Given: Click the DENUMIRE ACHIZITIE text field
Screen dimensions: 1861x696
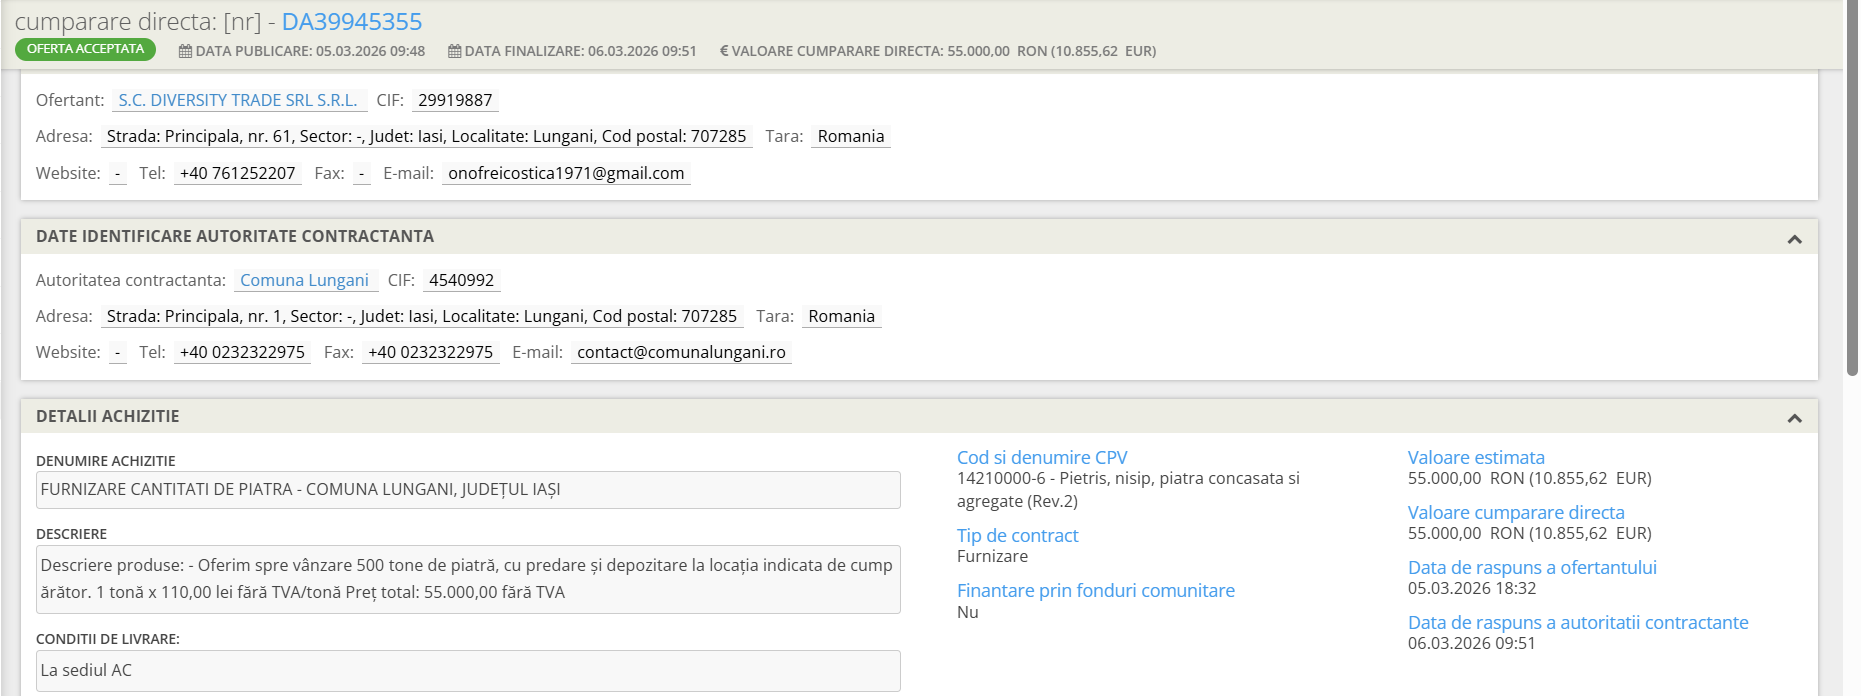Looking at the screenshot, I should [468, 490].
